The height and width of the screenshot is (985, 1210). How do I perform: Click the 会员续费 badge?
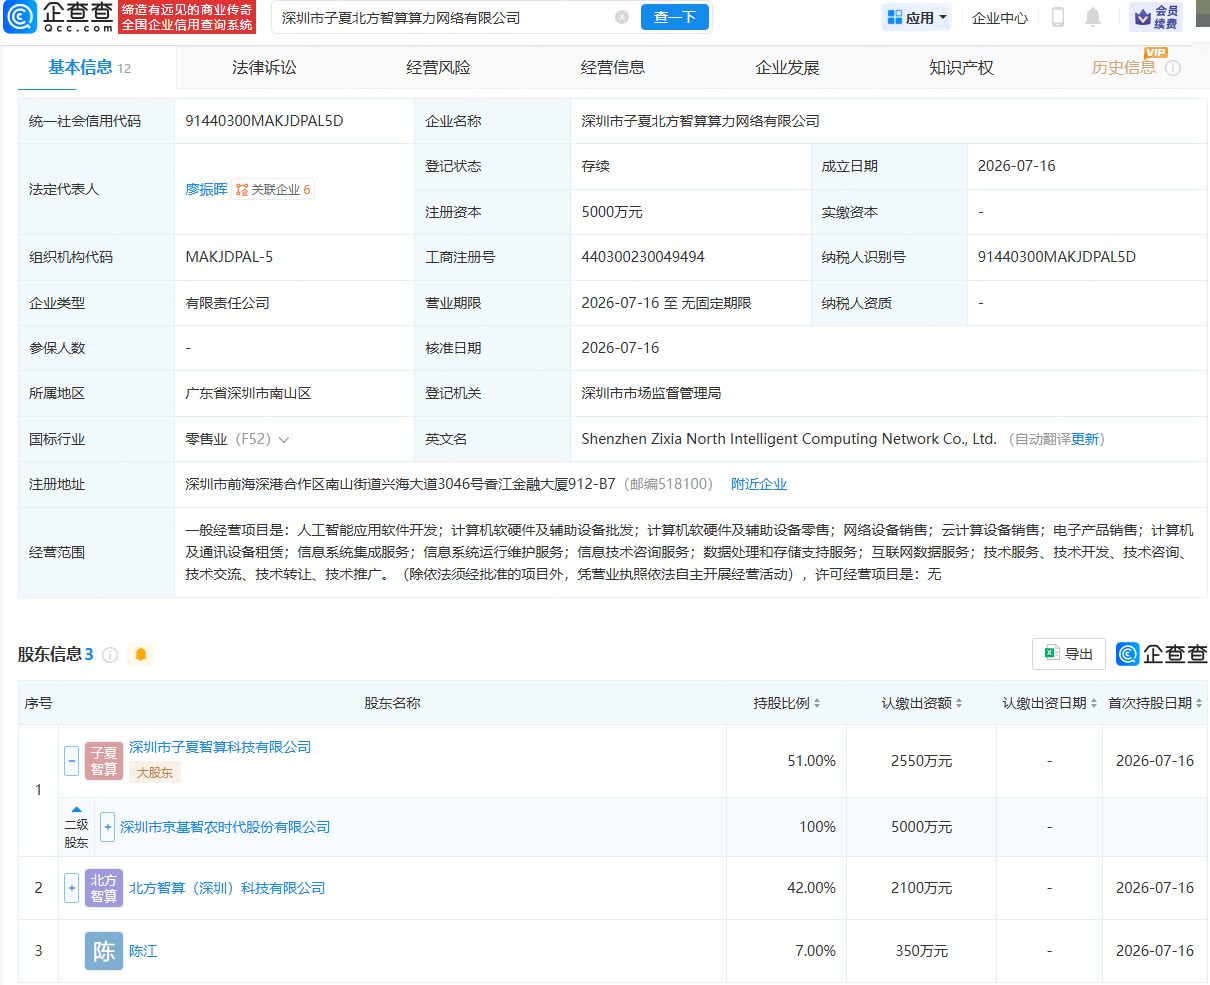1156,17
